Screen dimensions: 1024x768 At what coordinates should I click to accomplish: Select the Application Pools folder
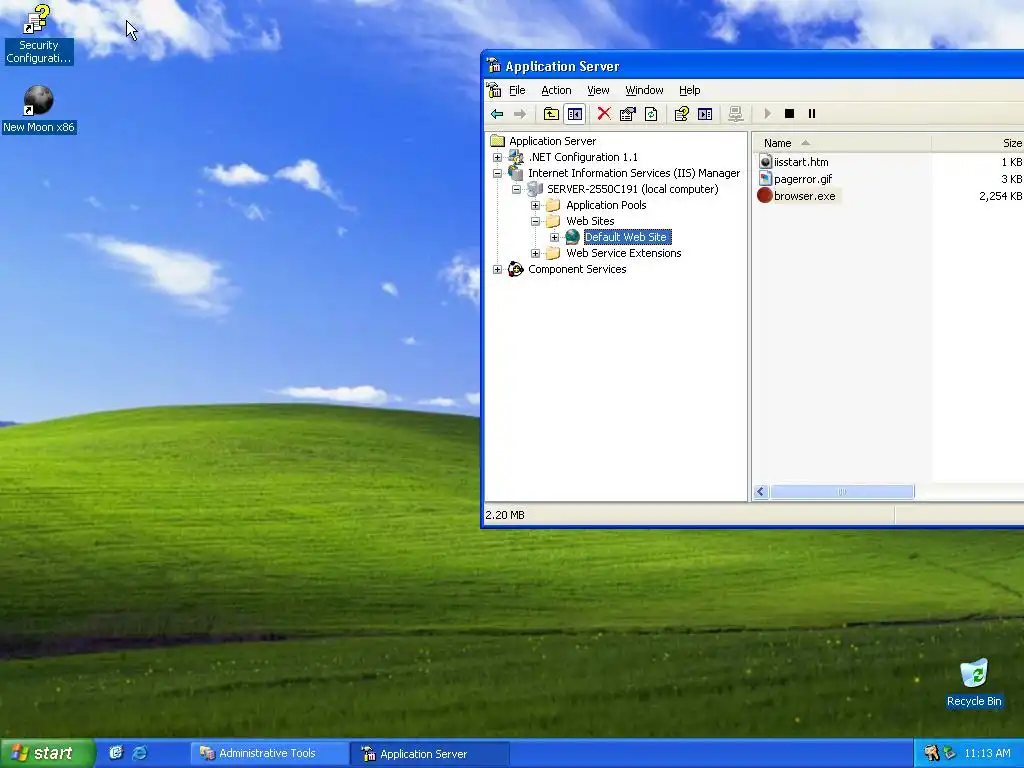click(606, 205)
